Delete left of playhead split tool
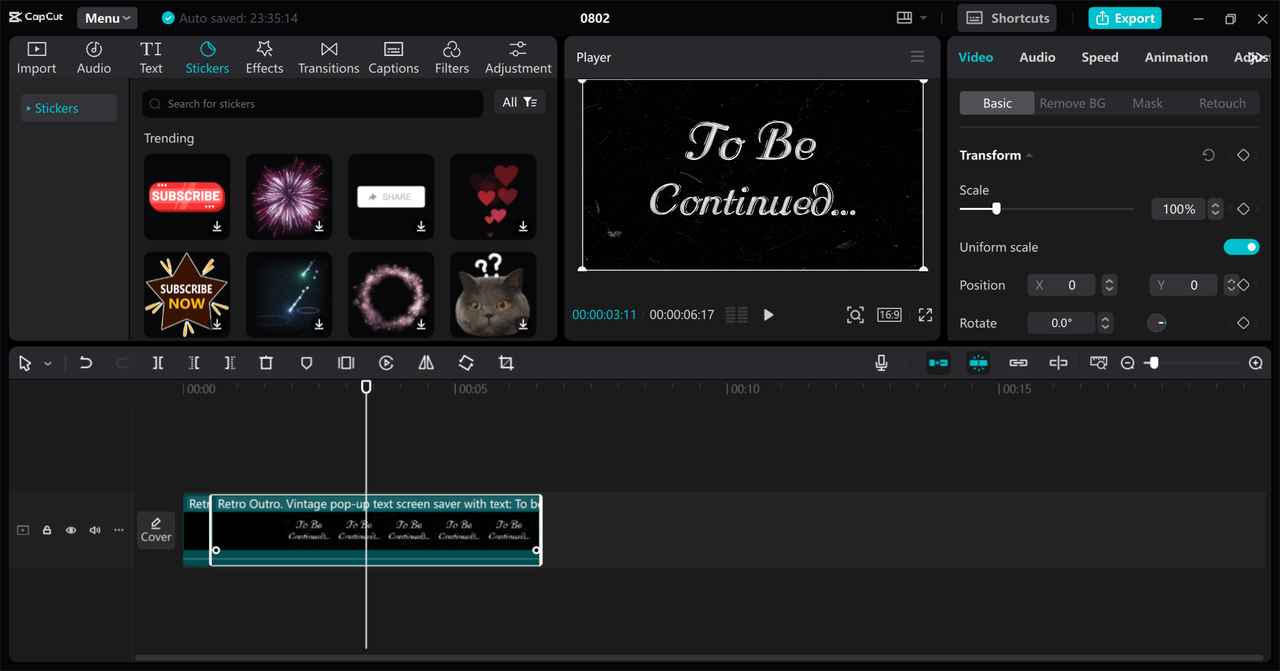Image resolution: width=1280 pixels, height=671 pixels. (x=194, y=363)
